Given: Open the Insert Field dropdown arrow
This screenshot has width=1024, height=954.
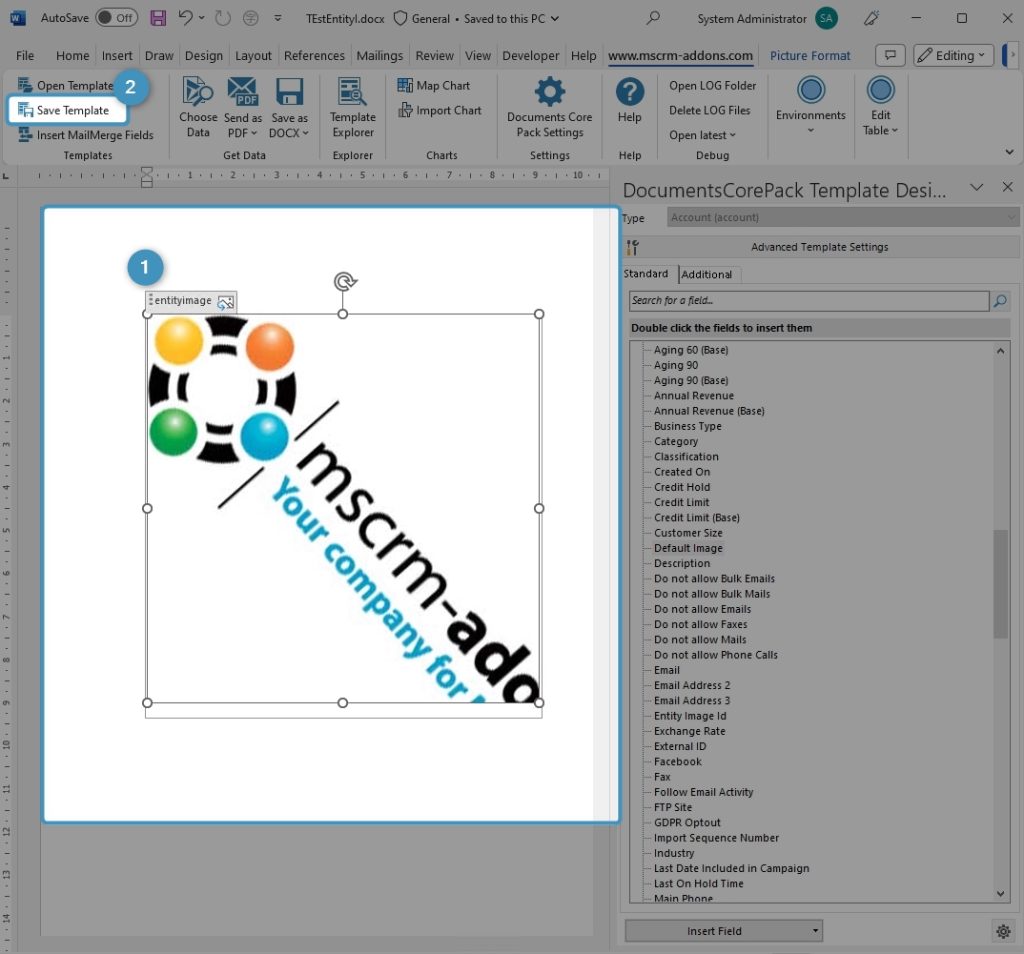Looking at the screenshot, I should (816, 931).
